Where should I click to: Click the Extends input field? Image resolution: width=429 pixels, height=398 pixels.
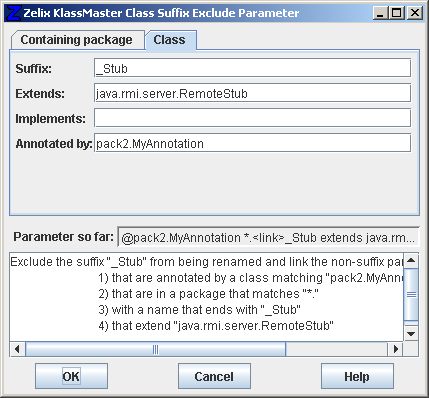coord(252,93)
